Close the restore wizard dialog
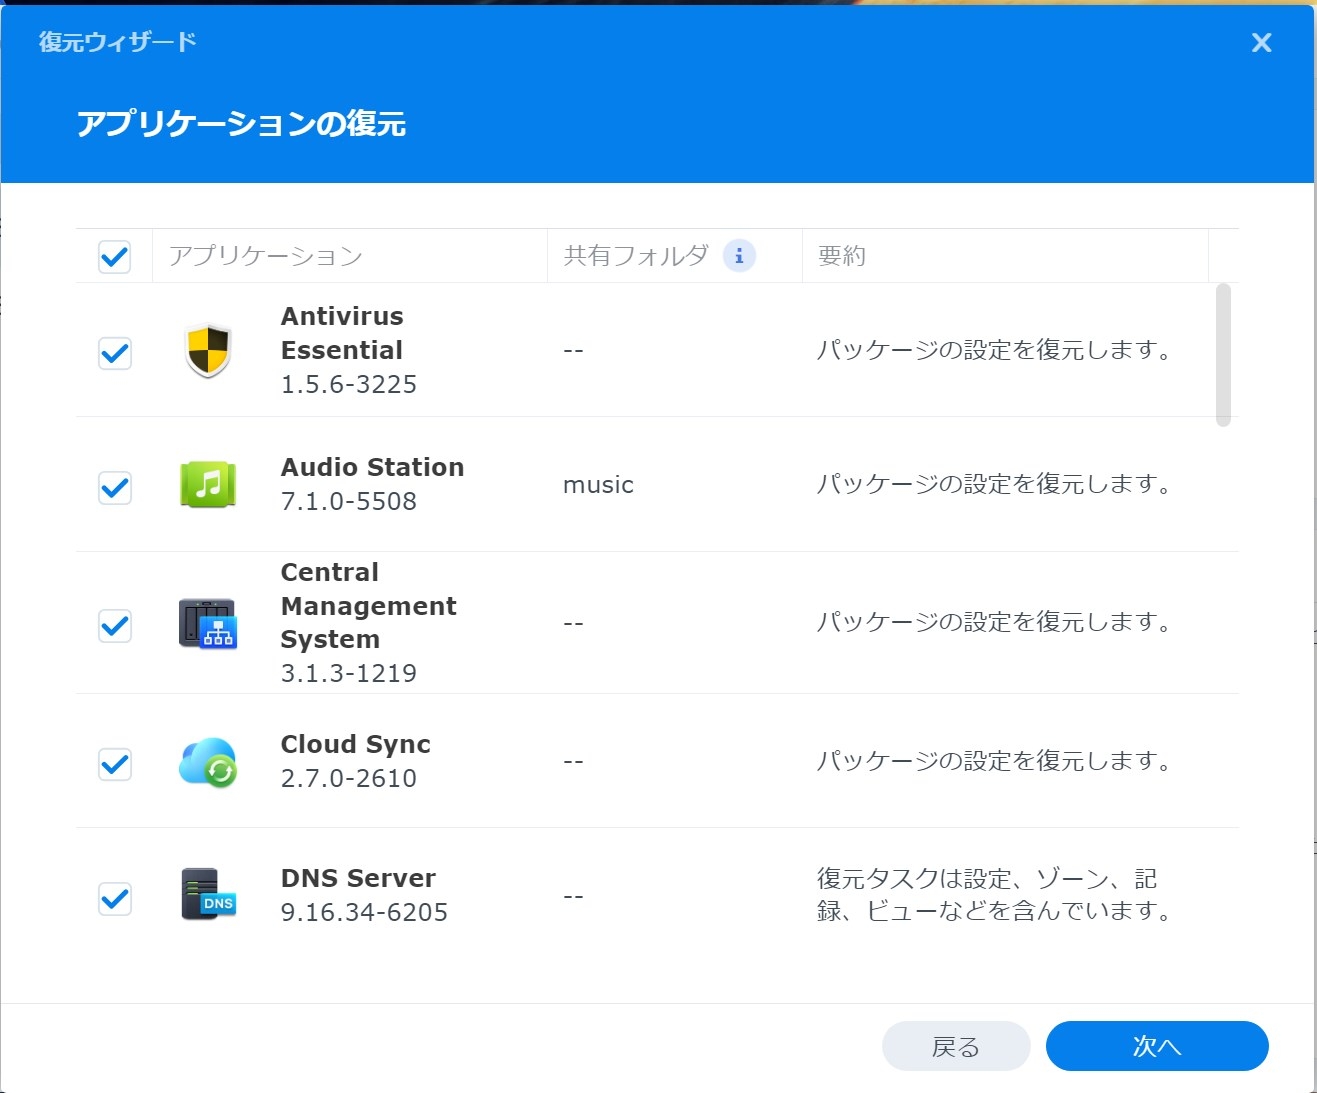This screenshot has width=1317, height=1093. (x=1261, y=43)
